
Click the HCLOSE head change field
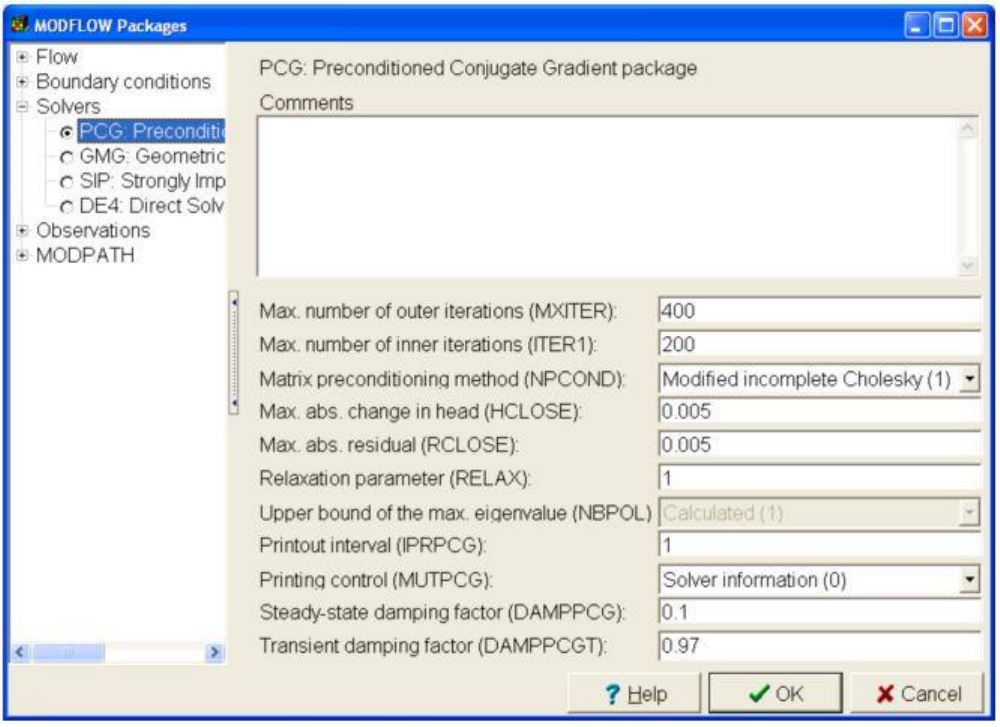pos(820,411)
